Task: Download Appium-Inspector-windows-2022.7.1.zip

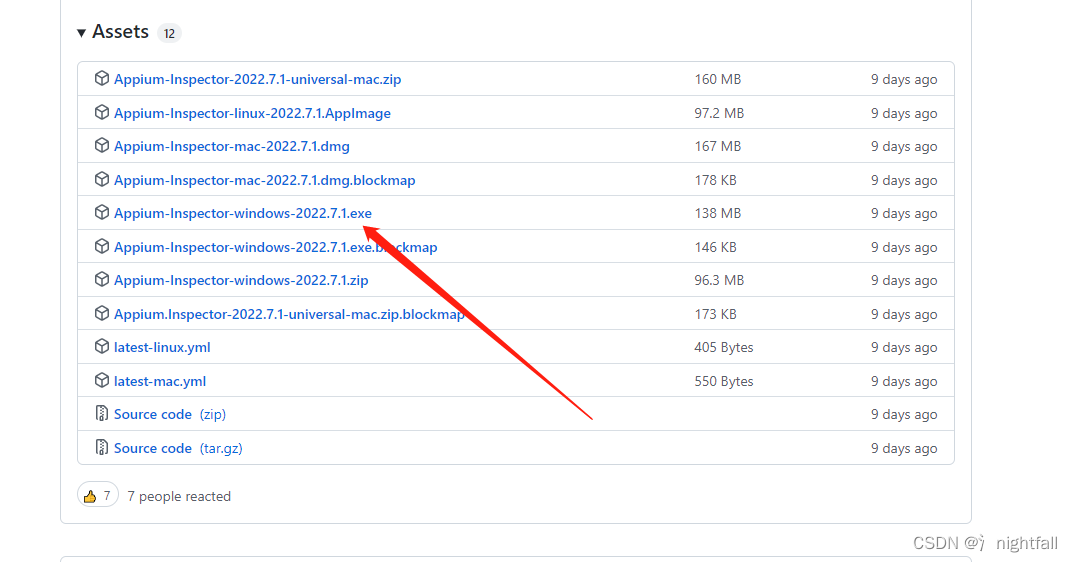Action: tap(241, 280)
